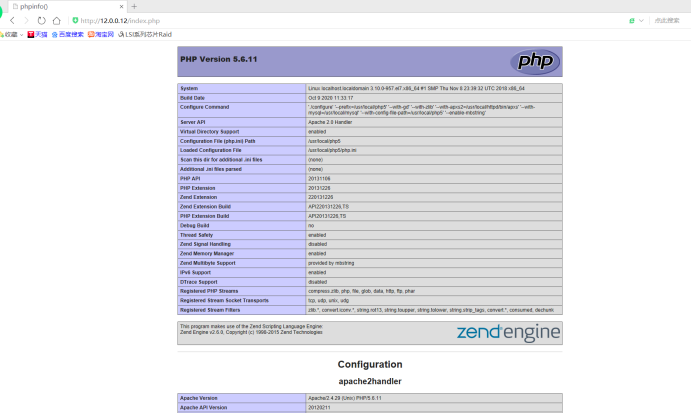Click the Registered Stream Filters label
691x414 pixels.
[210, 310]
